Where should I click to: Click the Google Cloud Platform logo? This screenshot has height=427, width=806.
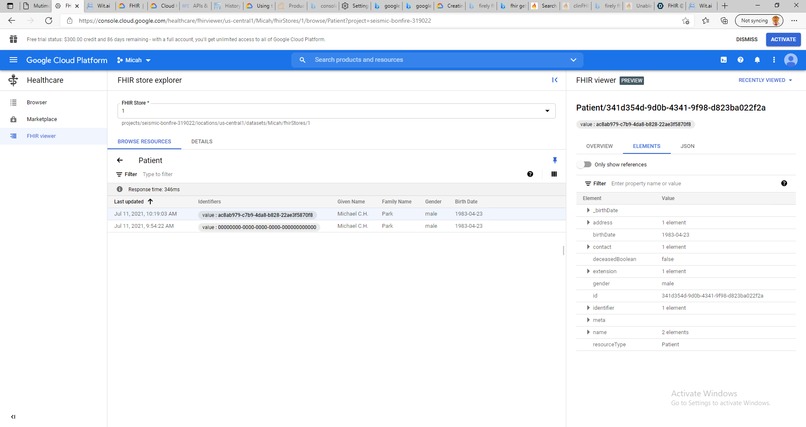point(67,60)
